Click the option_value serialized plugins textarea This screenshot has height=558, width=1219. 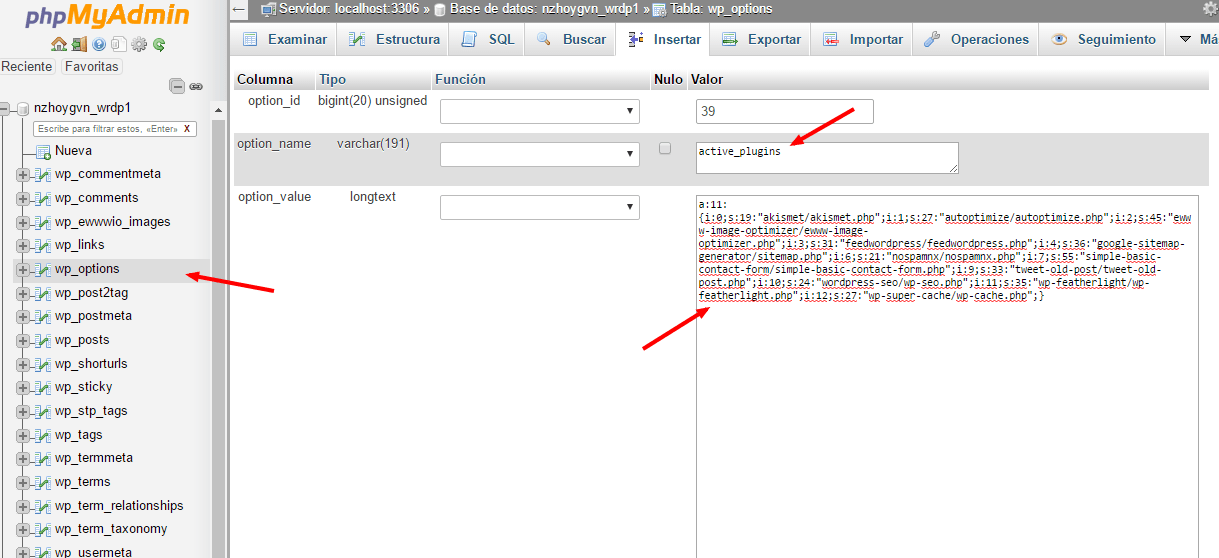pyautogui.click(x=947, y=376)
